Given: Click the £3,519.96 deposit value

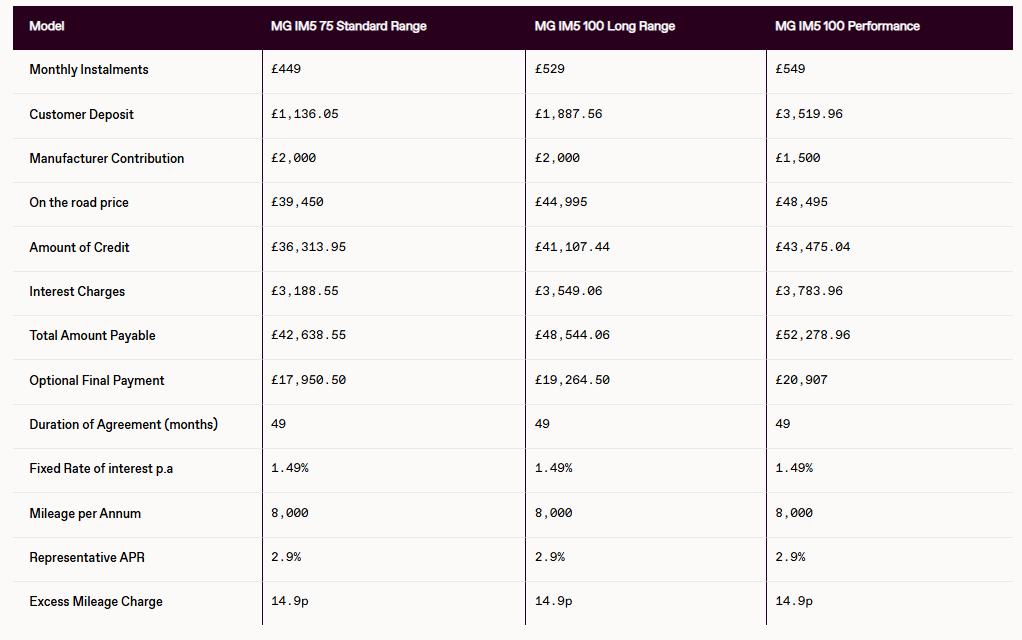Looking at the screenshot, I should pyautogui.click(x=808, y=114).
